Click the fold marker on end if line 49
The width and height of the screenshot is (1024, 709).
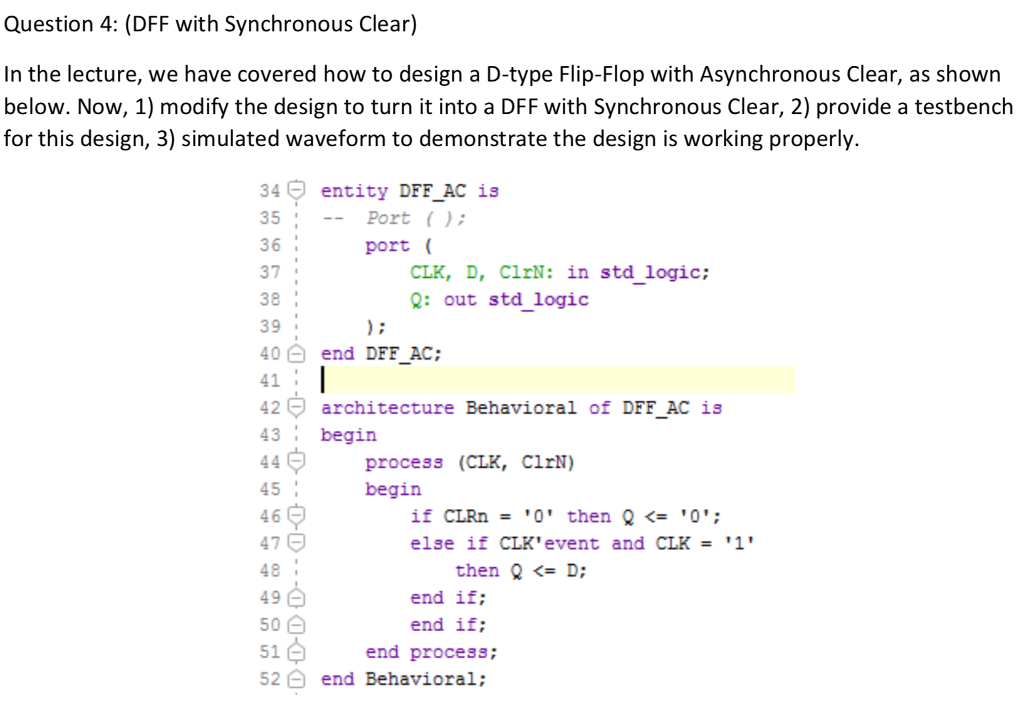pyautogui.click(x=298, y=597)
